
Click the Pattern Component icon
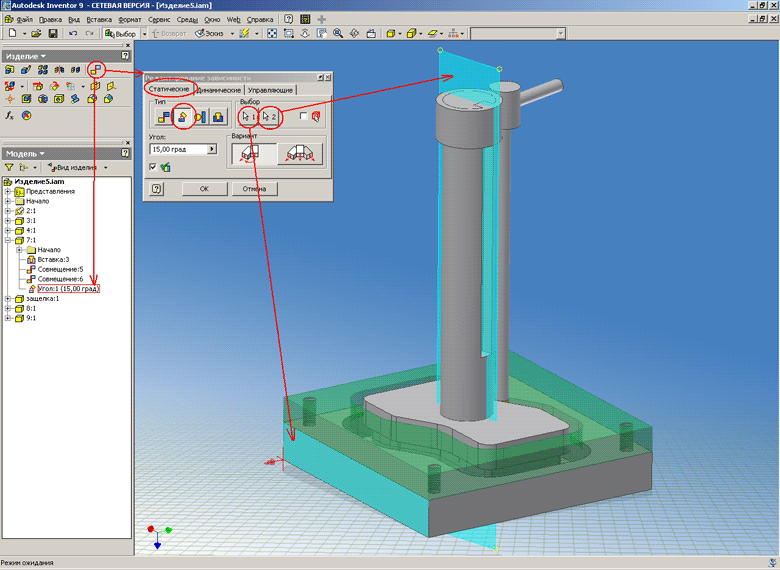point(43,70)
